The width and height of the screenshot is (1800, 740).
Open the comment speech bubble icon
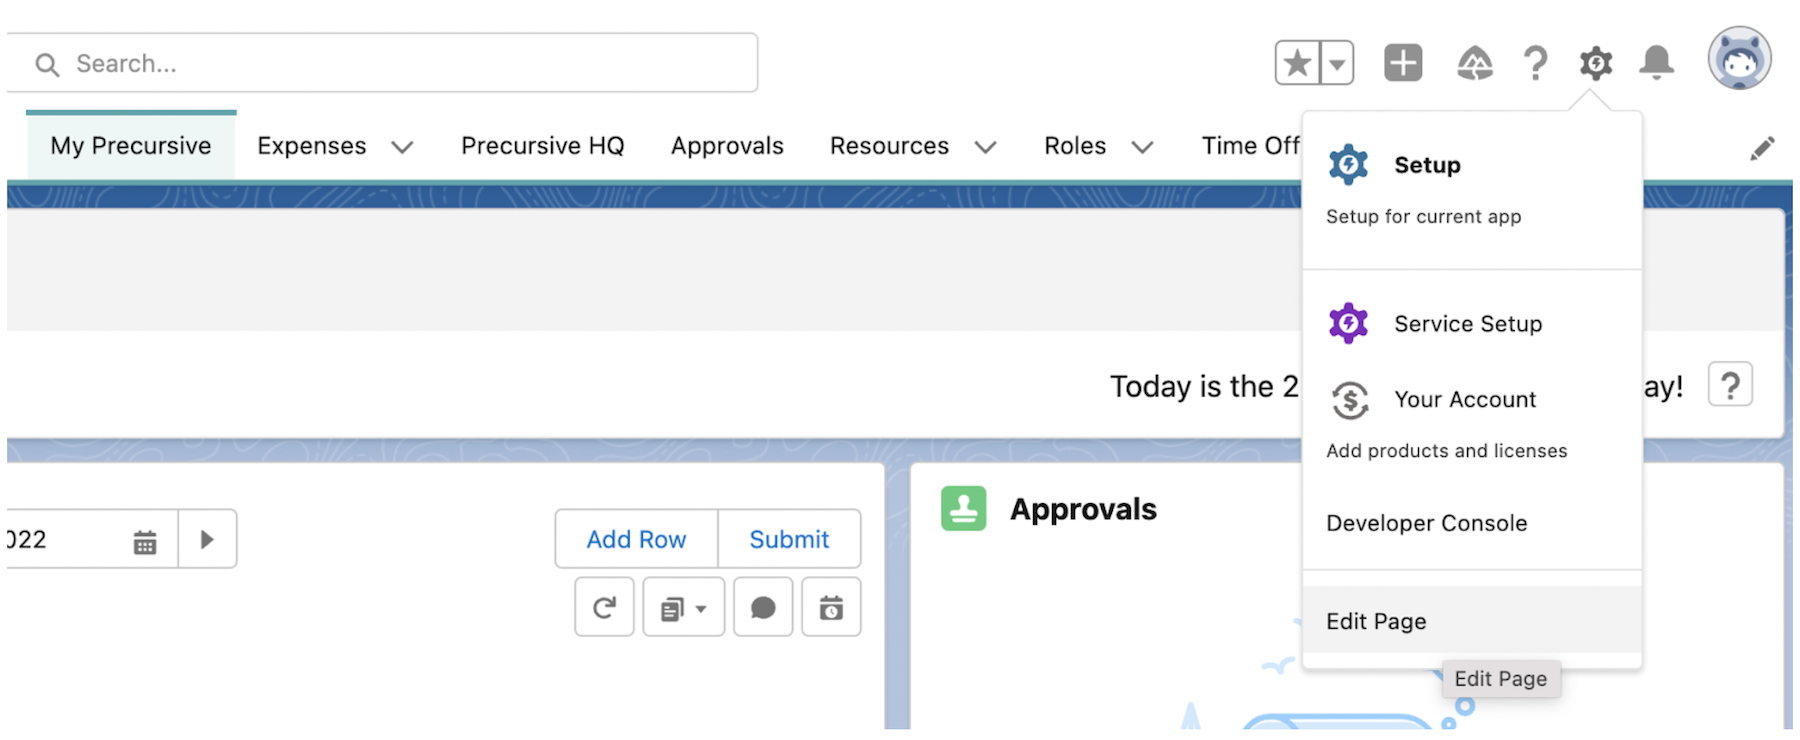click(x=763, y=607)
